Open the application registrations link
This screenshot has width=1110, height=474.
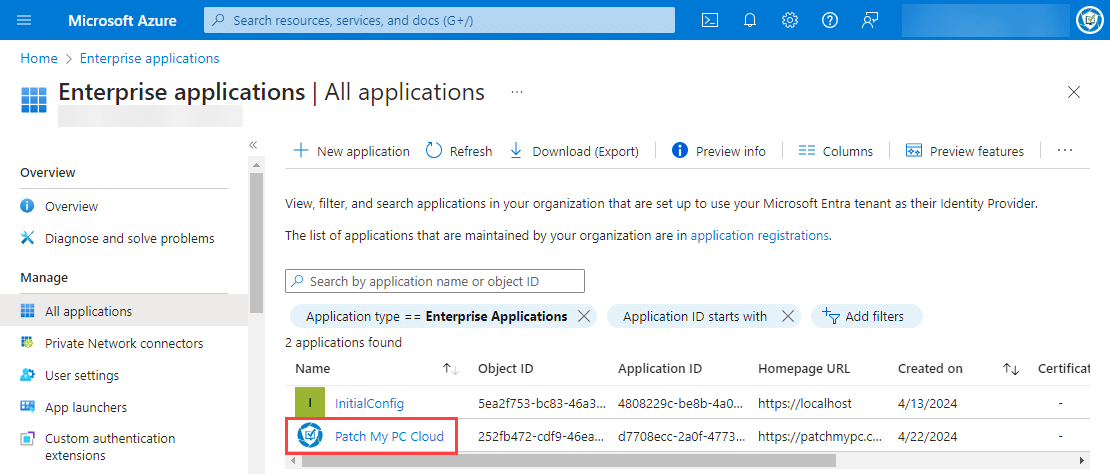click(x=759, y=236)
